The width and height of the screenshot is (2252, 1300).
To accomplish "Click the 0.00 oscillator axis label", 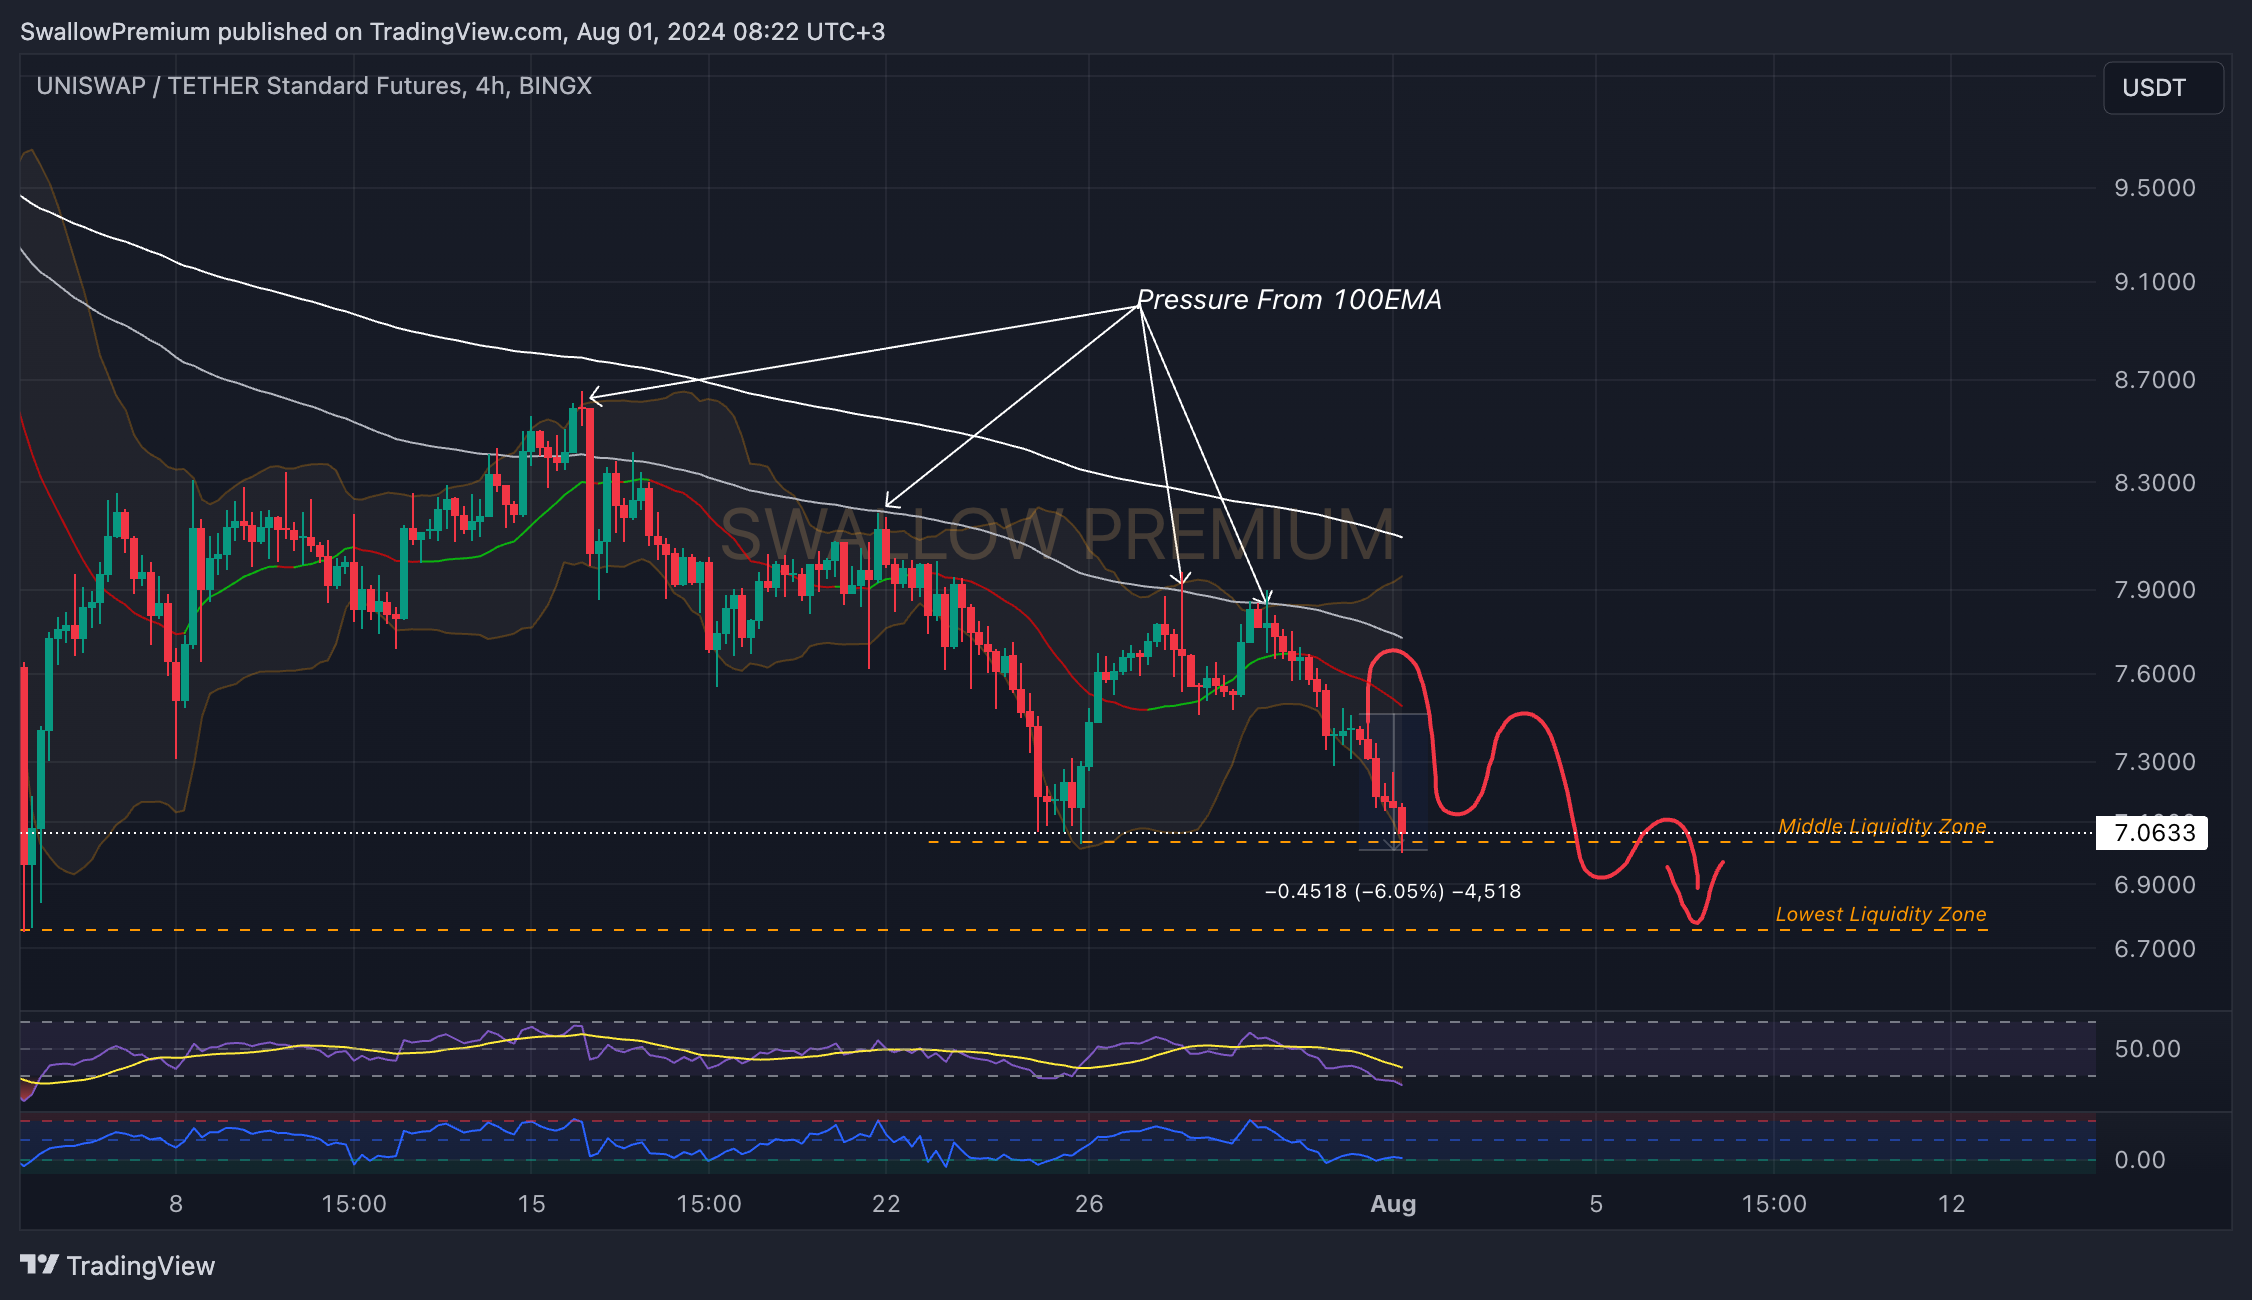I will tap(2140, 1160).
